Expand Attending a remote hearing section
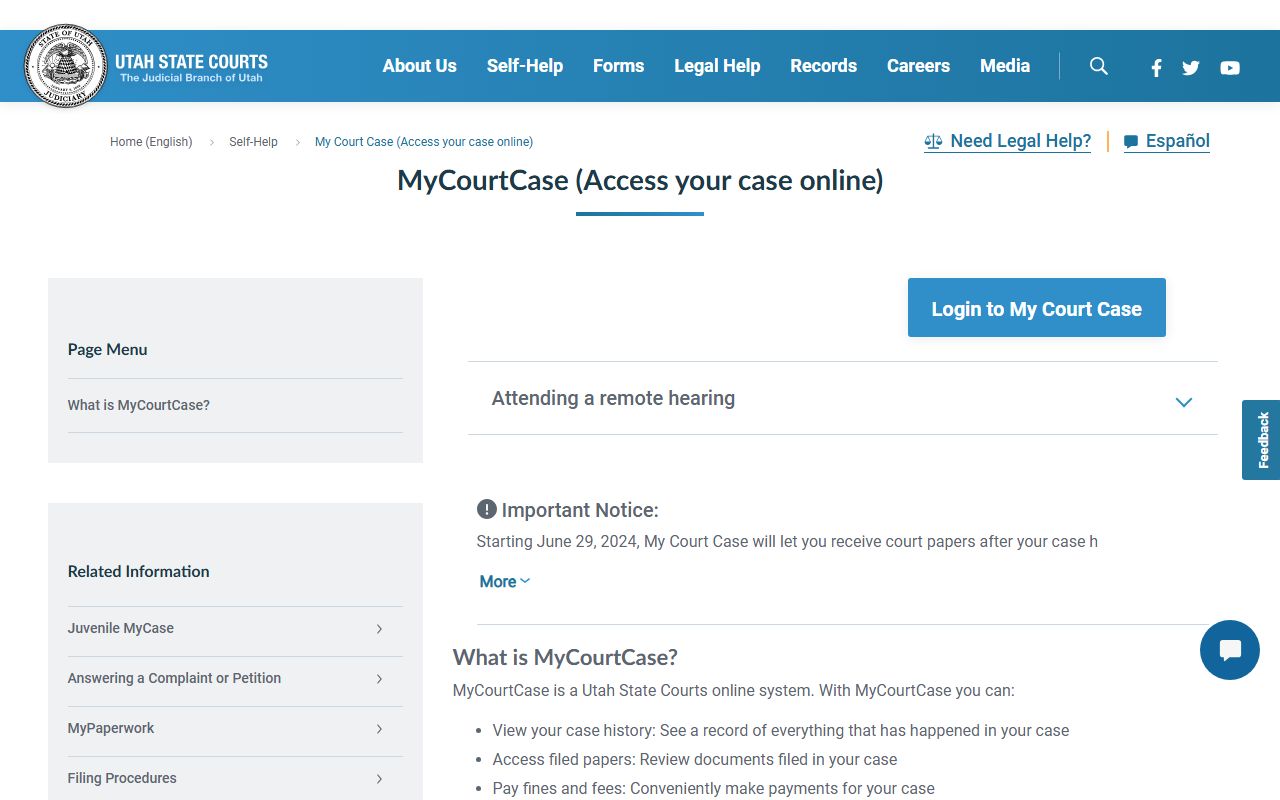 [843, 398]
